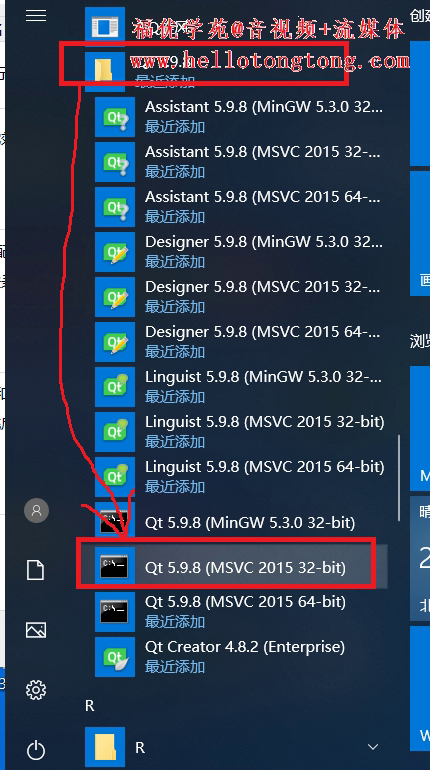The image size is (430, 770).
Task: Open Windows Settings gear
Action: click(36, 690)
